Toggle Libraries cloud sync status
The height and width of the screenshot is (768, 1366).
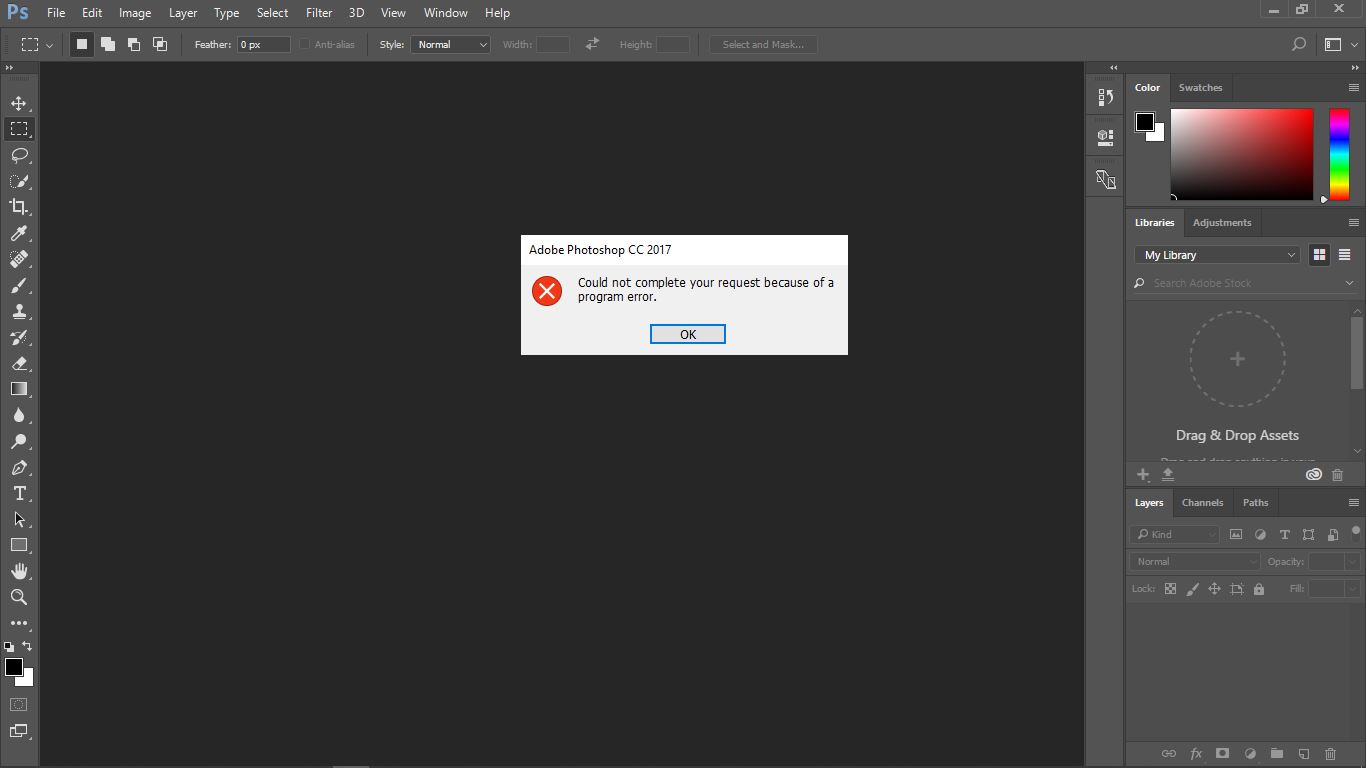1313,474
